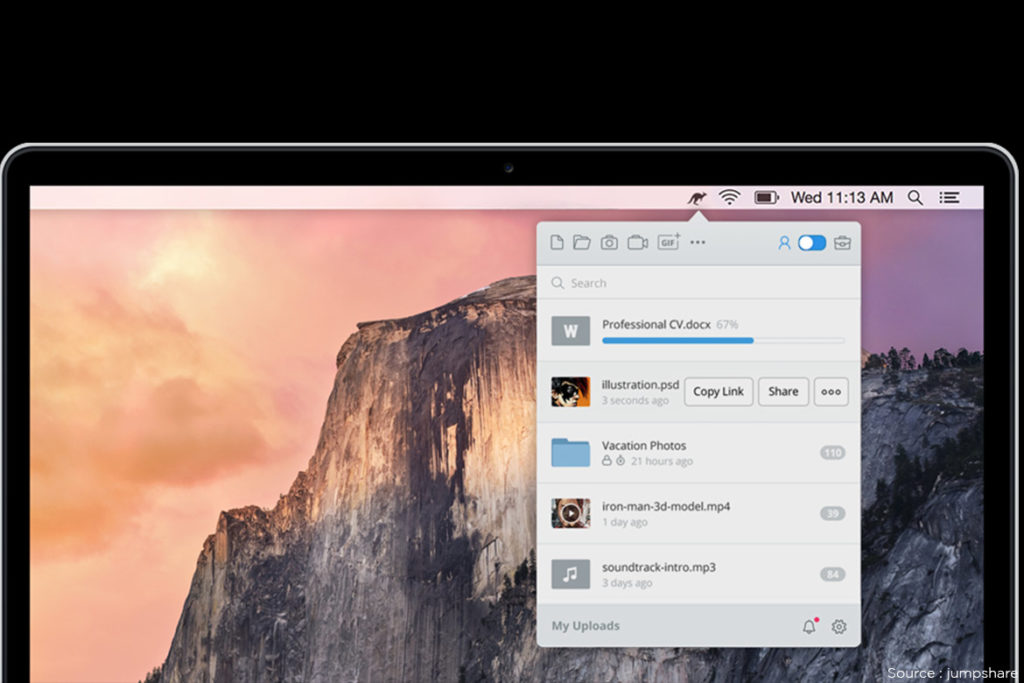Record a GIF with the GIF icon
The height and width of the screenshot is (683, 1024).
[668, 242]
